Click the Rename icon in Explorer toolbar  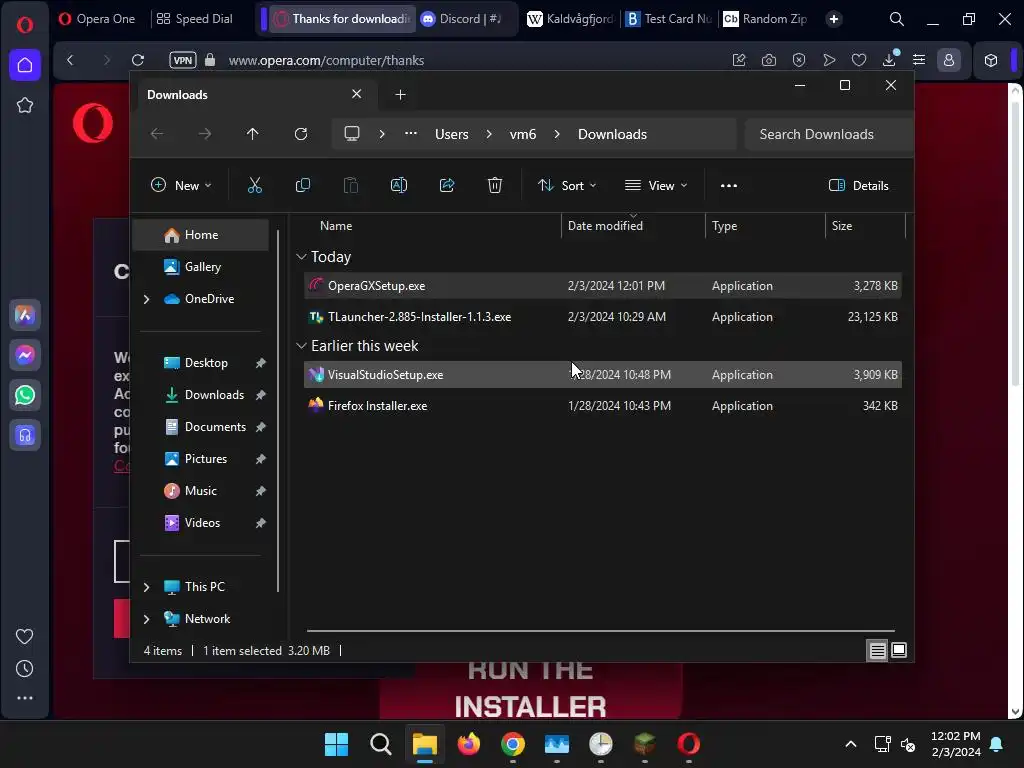(x=398, y=185)
